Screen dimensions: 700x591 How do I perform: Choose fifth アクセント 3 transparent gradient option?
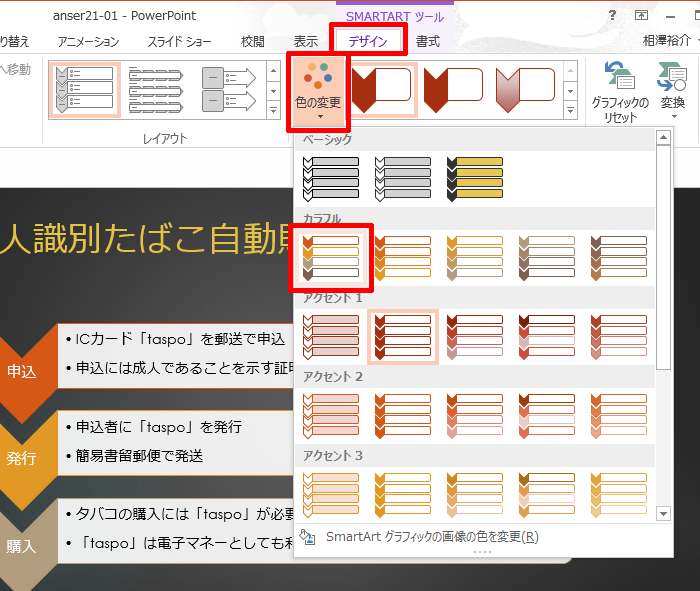618,495
